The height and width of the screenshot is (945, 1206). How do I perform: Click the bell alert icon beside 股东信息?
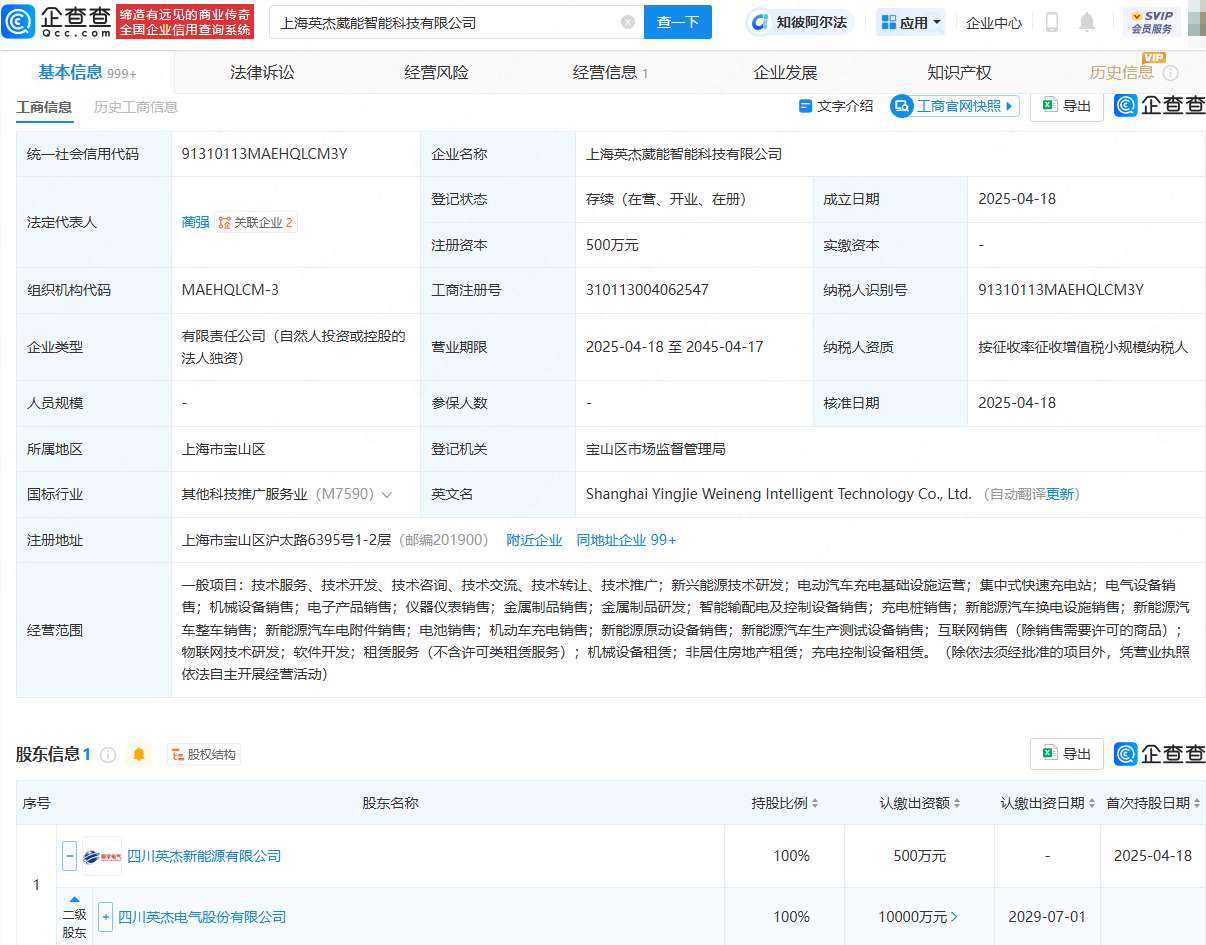click(x=140, y=754)
